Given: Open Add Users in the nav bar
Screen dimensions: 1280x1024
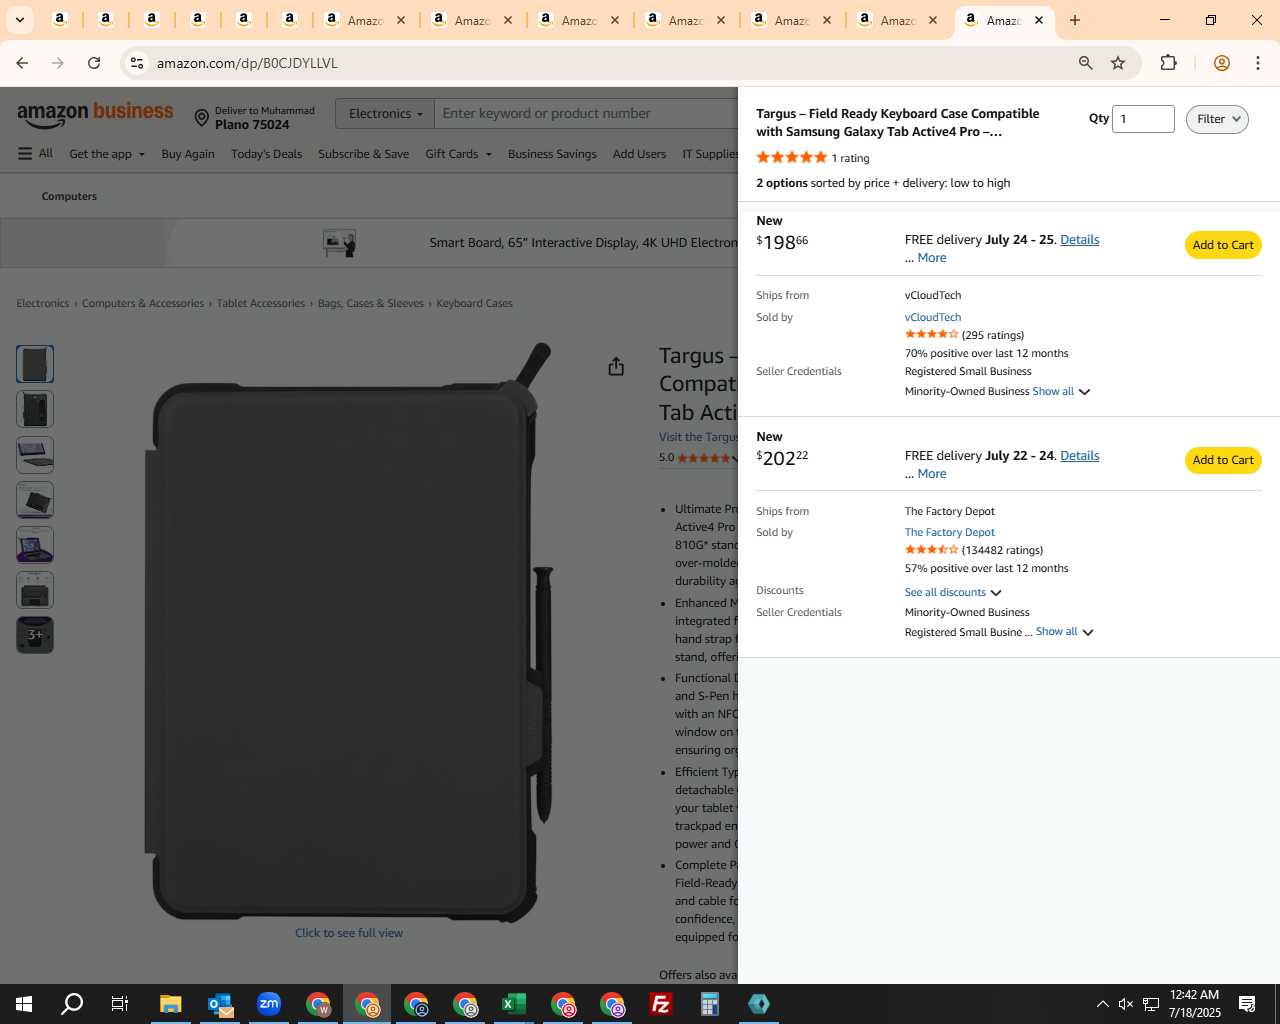Looking at the screenshot, I should point(639,154).
